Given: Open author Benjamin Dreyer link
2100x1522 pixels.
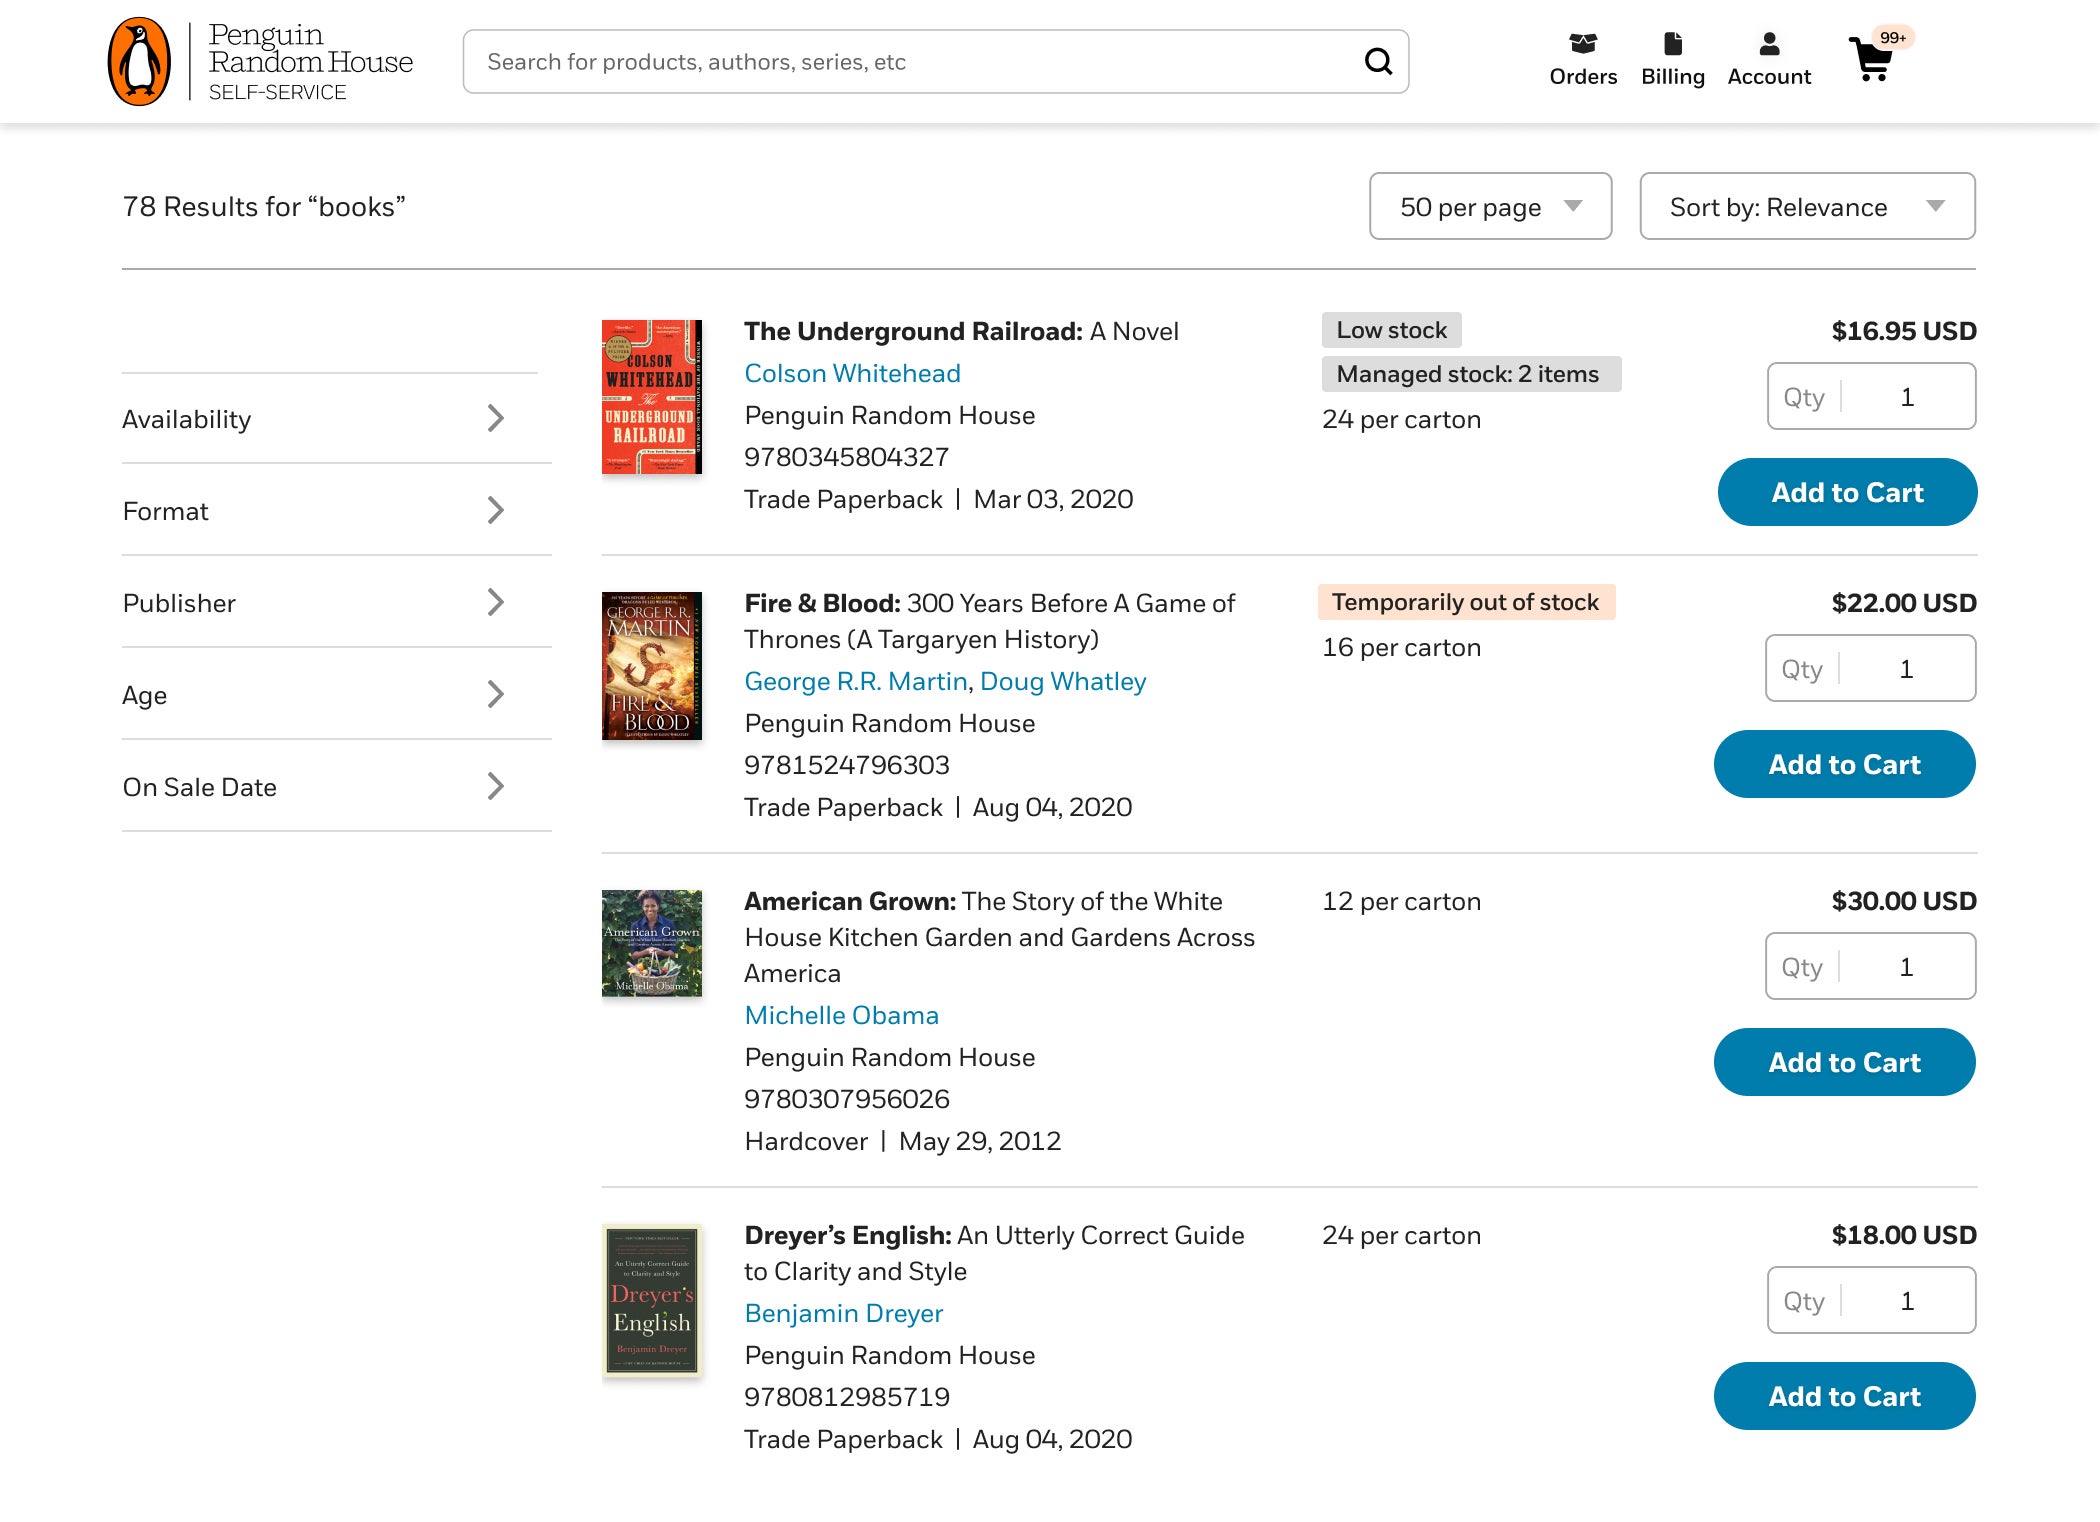Looking at the screenshot, I should (x=844, y=1313).
